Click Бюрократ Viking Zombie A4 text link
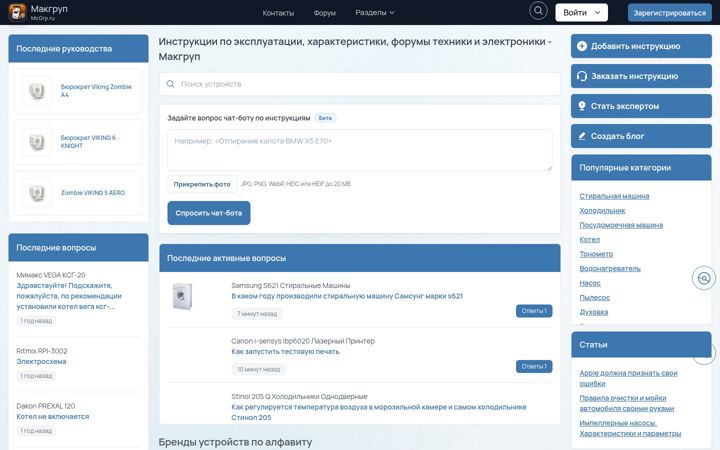 click(x=96, y=91)
